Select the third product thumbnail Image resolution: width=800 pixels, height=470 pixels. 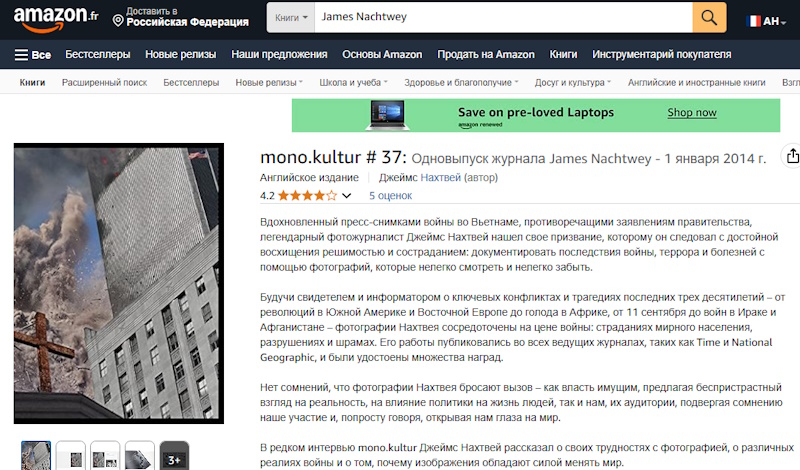pos(105,455)
